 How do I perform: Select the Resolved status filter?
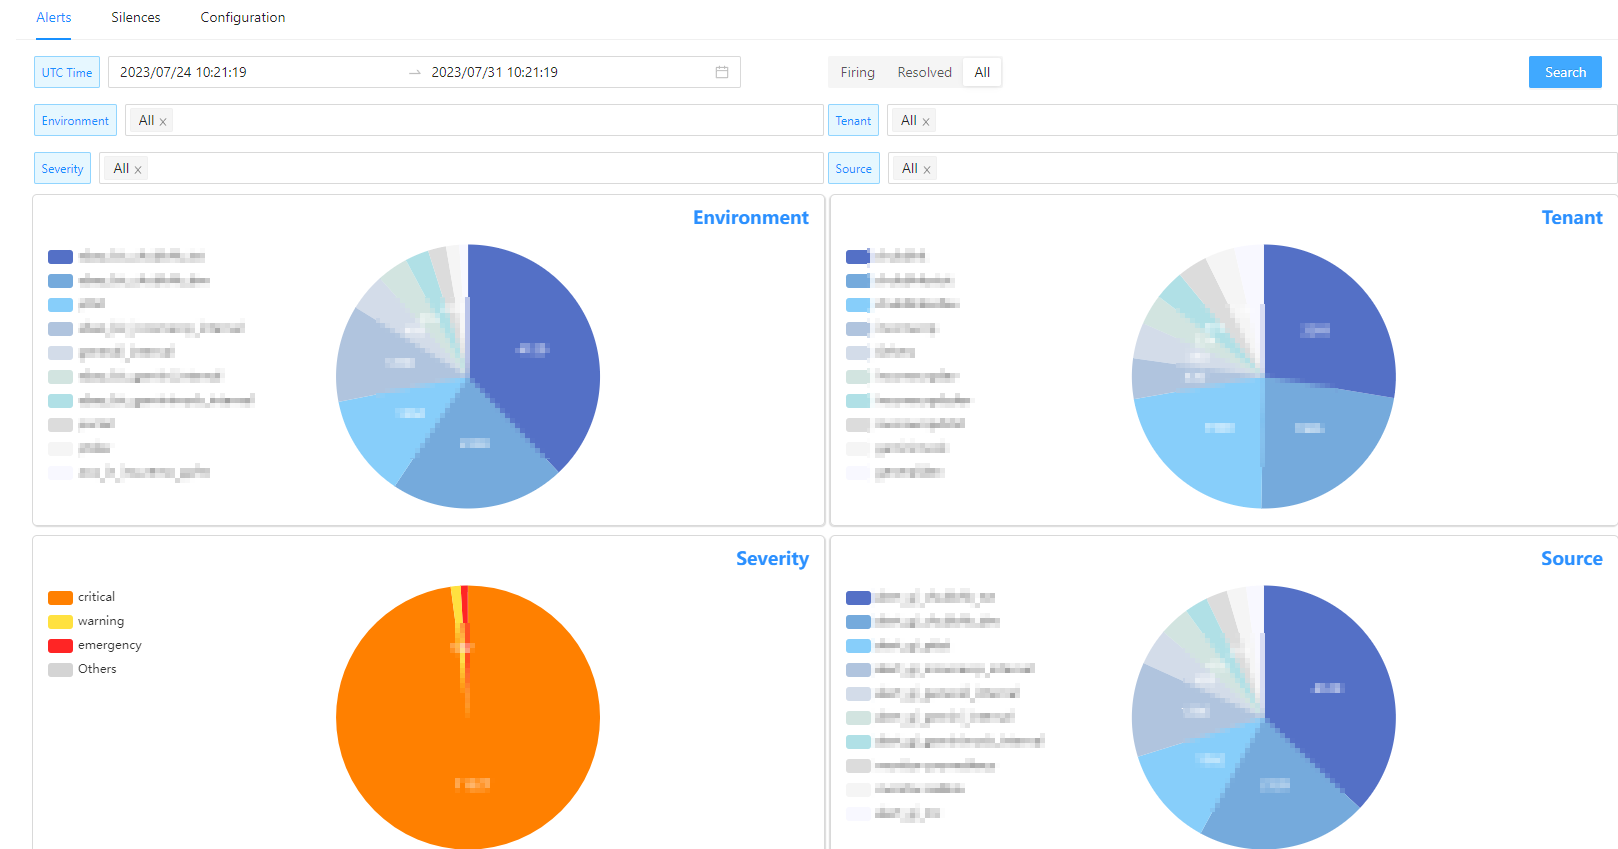(x=924, y=72)
